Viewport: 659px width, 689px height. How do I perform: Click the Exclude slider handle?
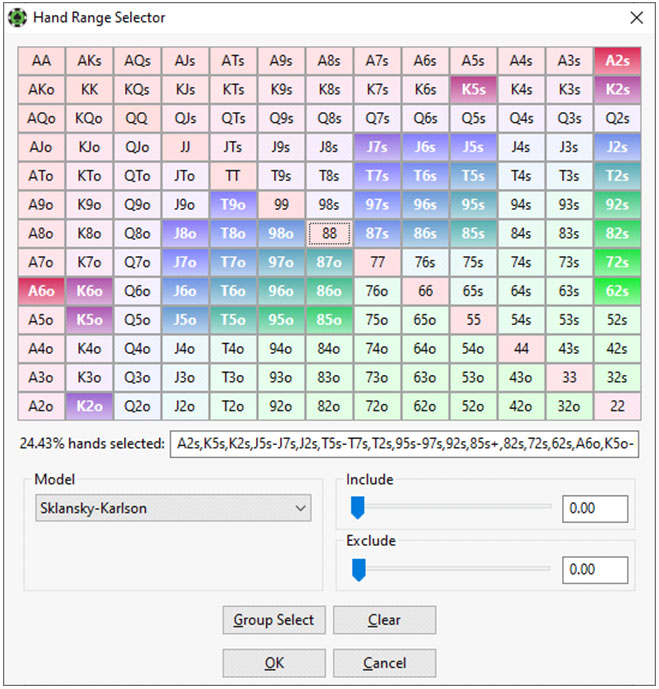(357, 569)
